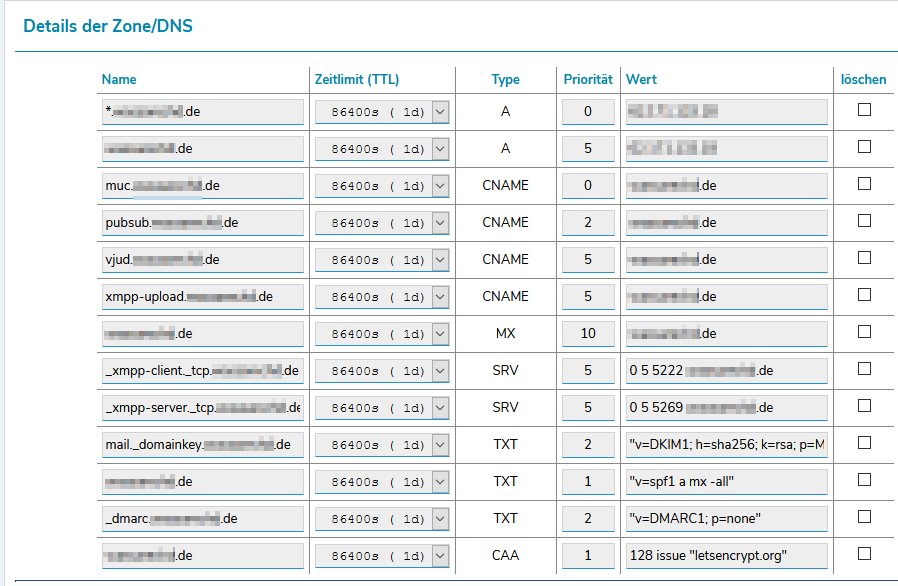
Task: Click the Priorität column header
Action: point(587,79)
